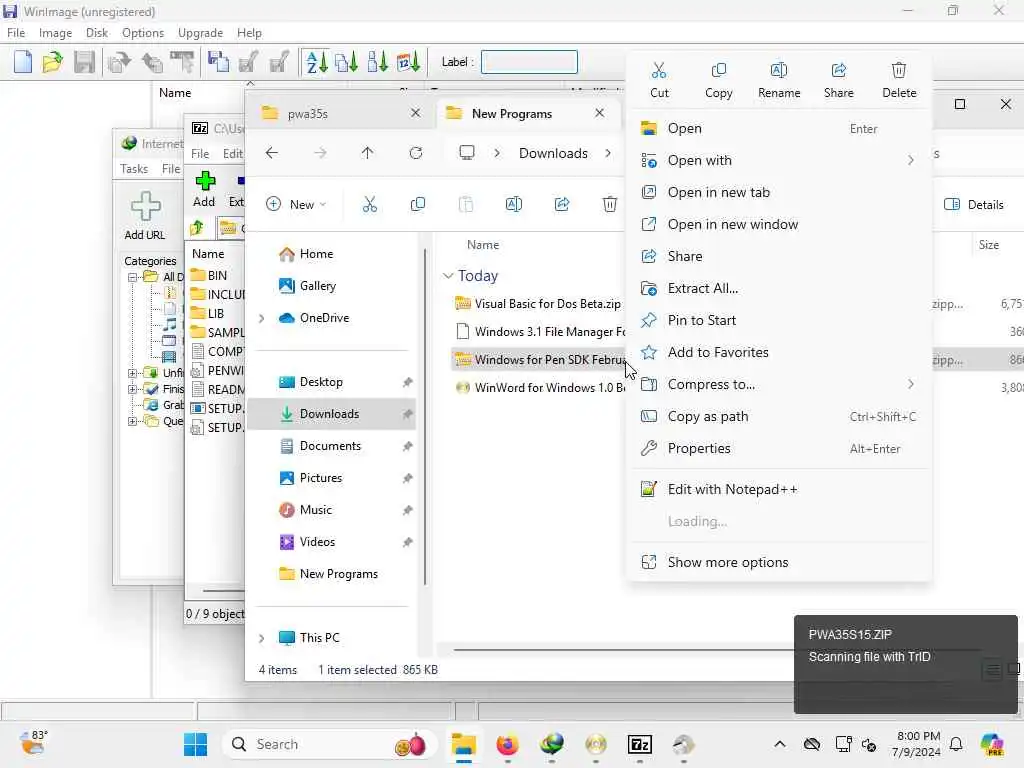Select Windows 3.1 File Manager file
The image size is (1024, 768).
(x=550, y=332)
